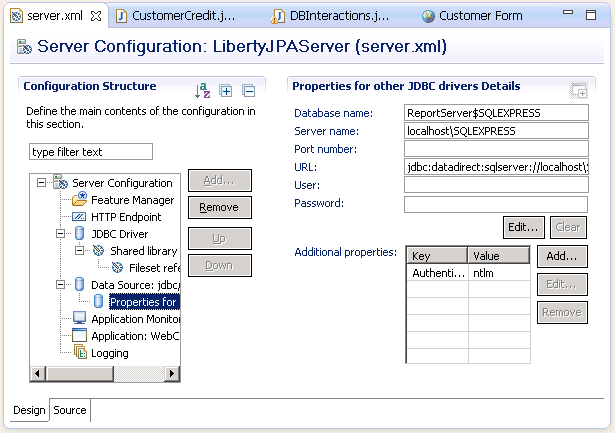Screen dimensions: 615x433
Task: Select the HTTP Endpoint node
Action: [x=126, y=217]
